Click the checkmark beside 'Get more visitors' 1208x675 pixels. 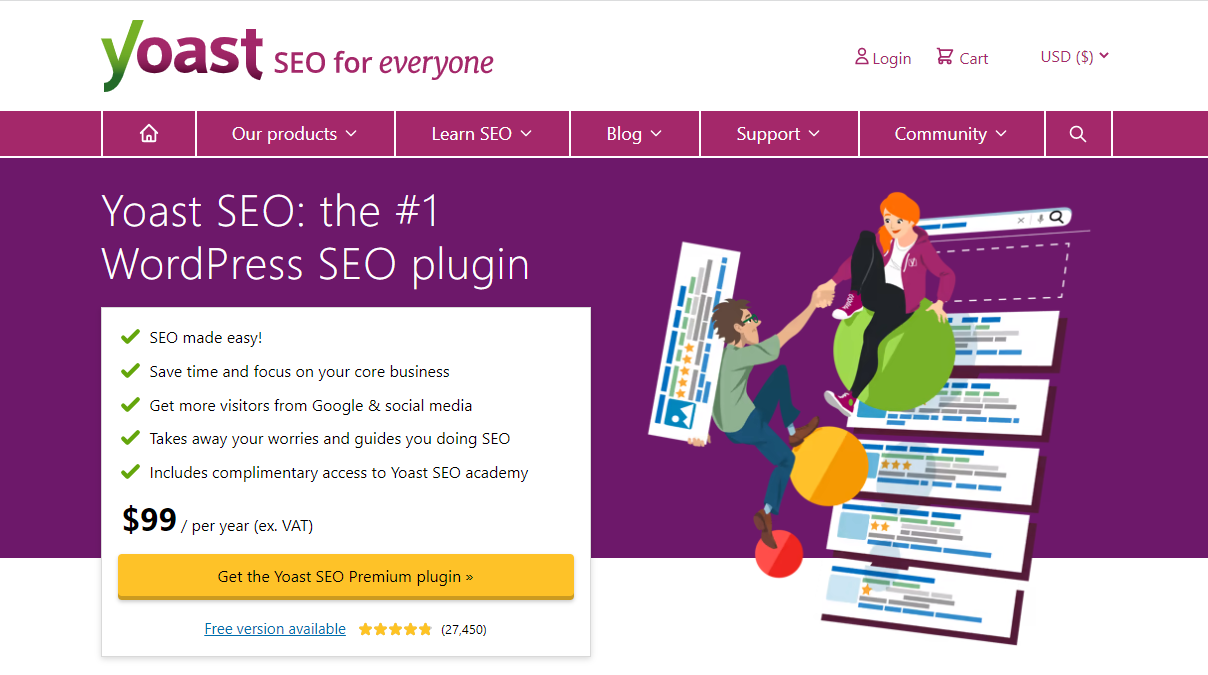click(130, 405)
